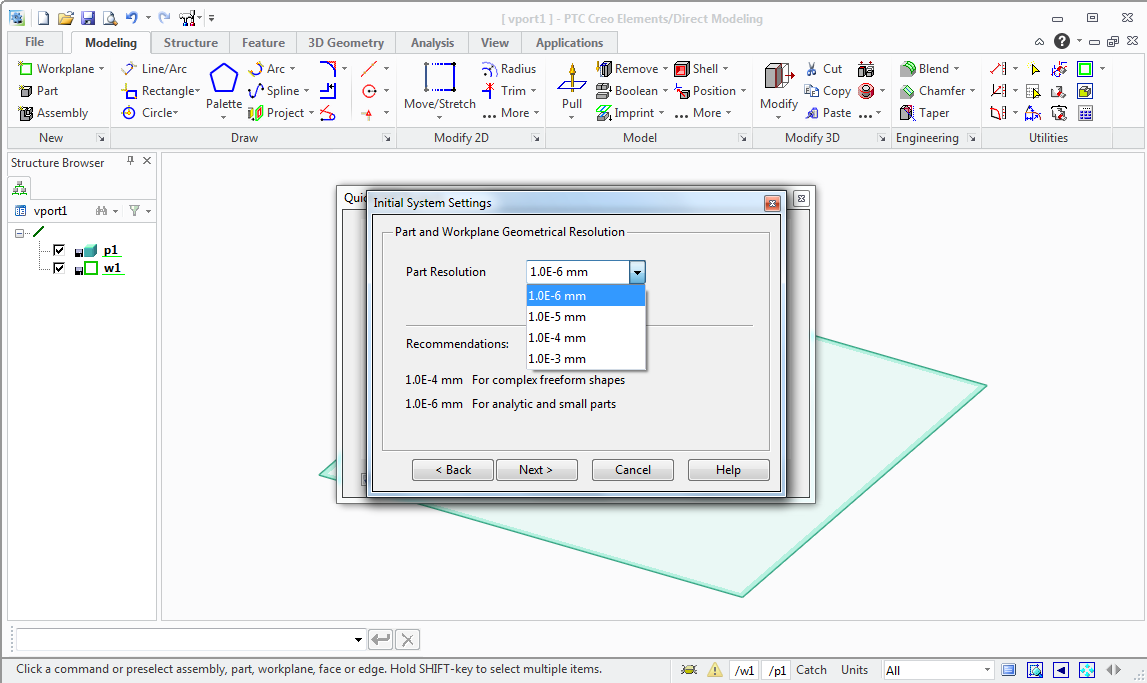Image resolution: width=1147 pixels, height=683 pixels.
Task: Choose 1.0E-3 mm from the resolution list
Action: click(586, 359)
